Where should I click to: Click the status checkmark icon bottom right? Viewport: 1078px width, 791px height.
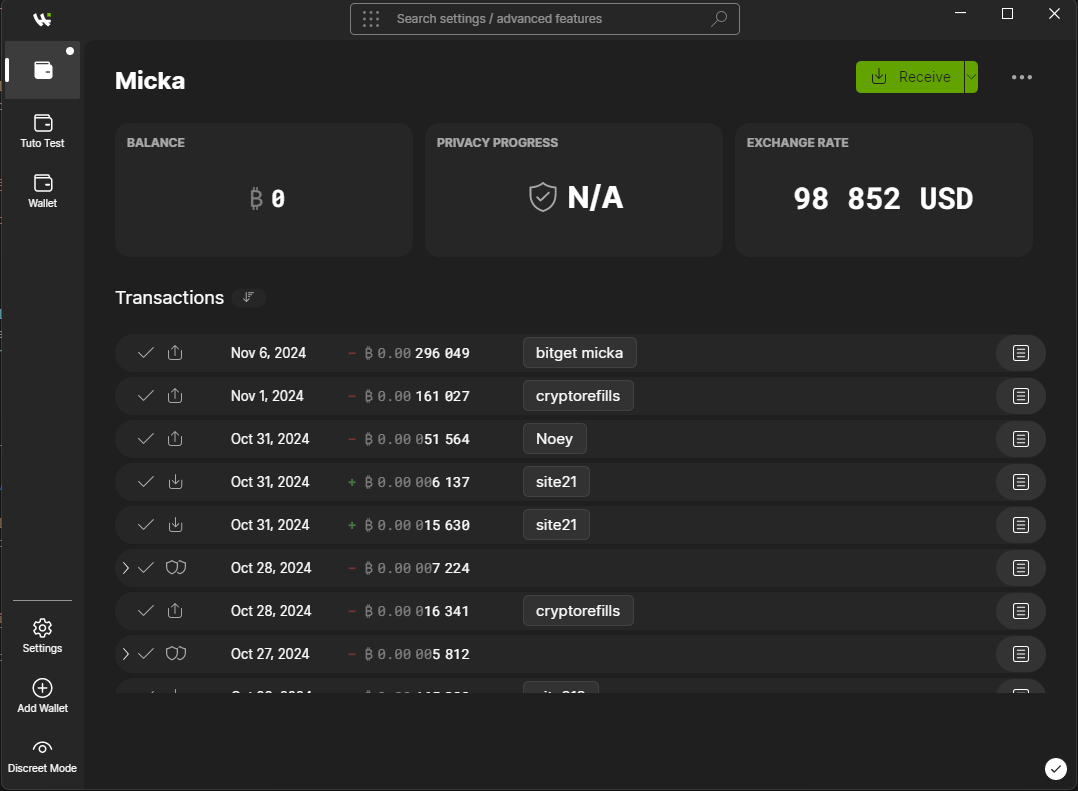point(1055,768)
